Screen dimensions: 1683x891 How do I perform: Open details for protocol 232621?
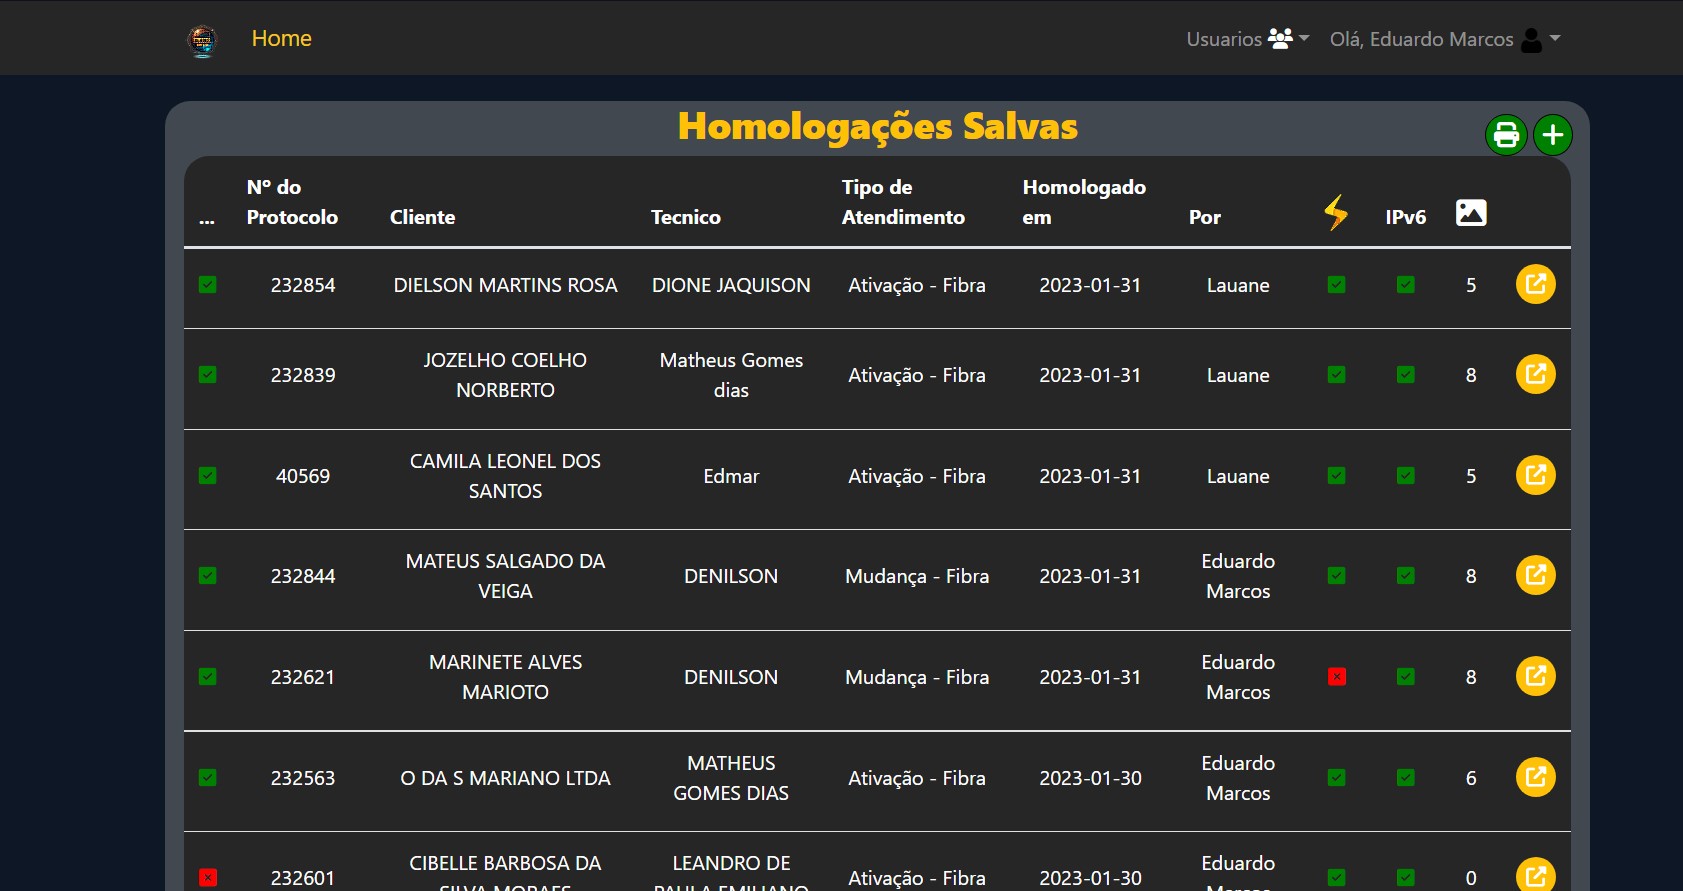(1535, 677)
